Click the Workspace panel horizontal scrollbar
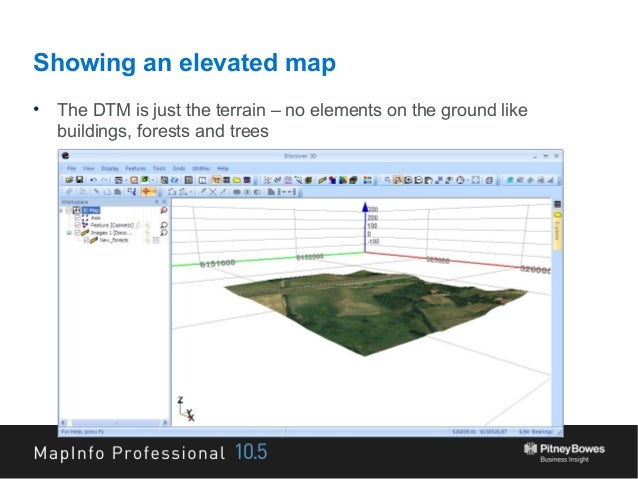This screenshot has height=479, width=638. 114,422
